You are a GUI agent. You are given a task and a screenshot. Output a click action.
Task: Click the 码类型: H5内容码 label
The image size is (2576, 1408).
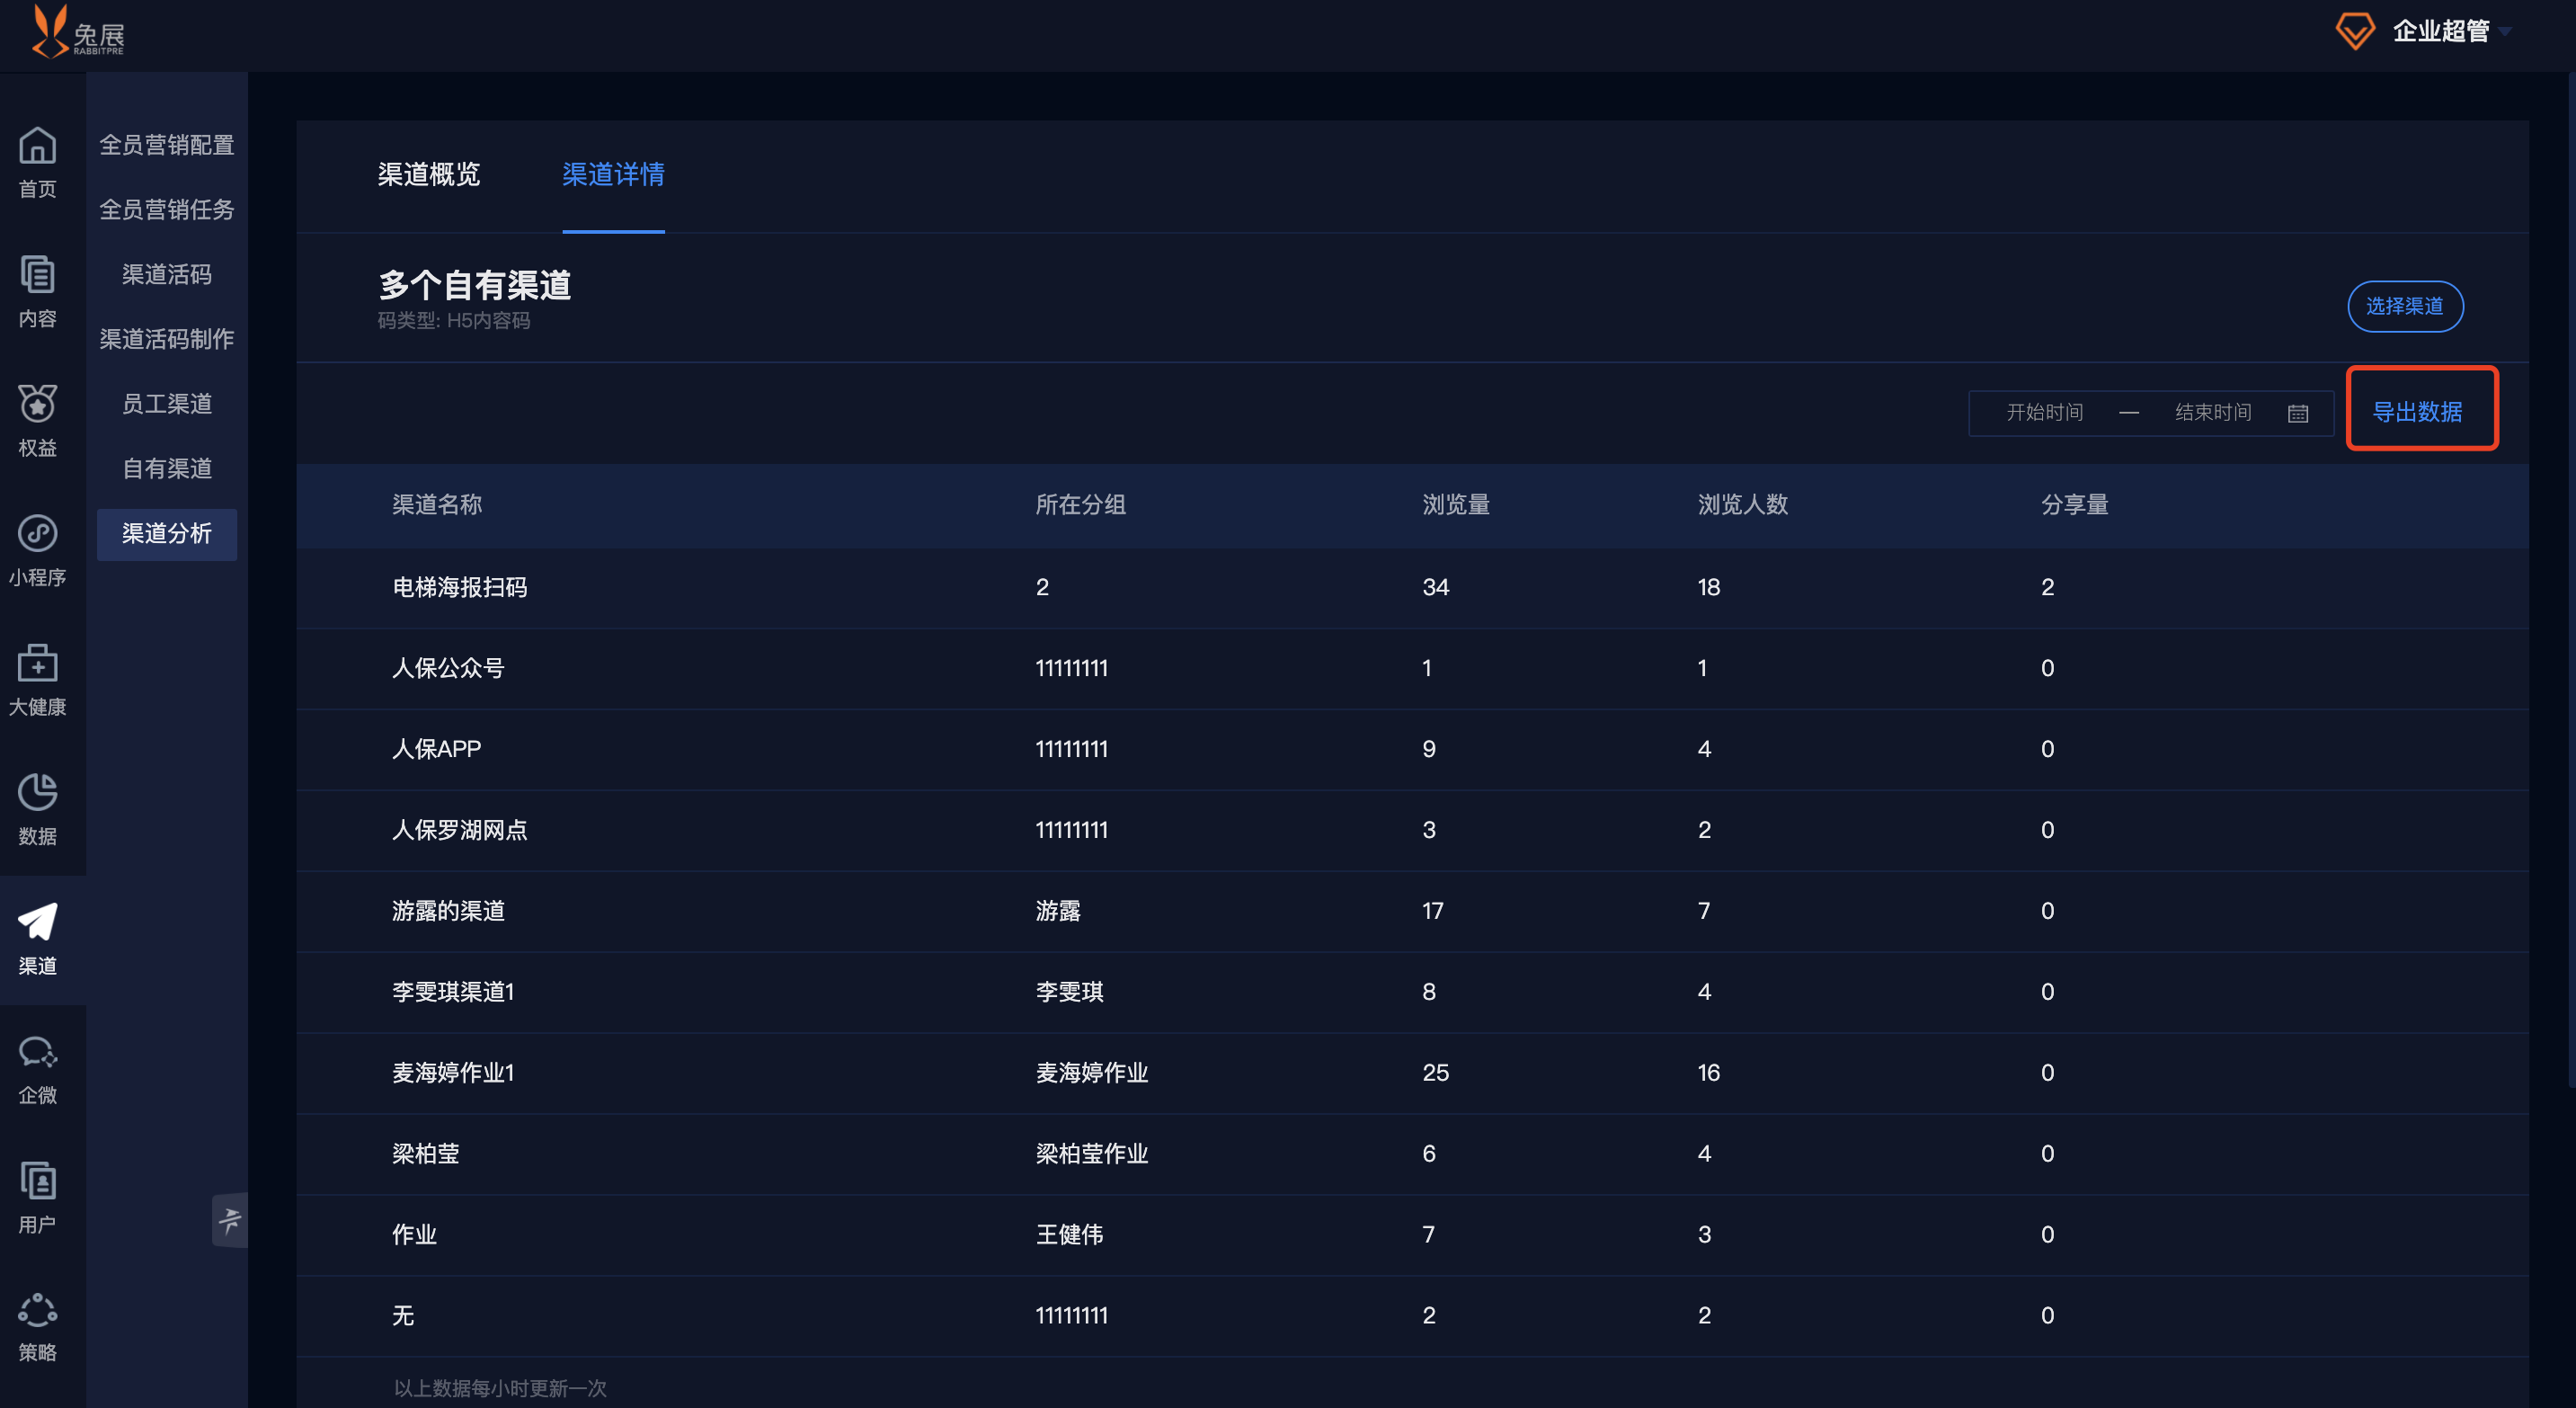click(x=453, y=321)
